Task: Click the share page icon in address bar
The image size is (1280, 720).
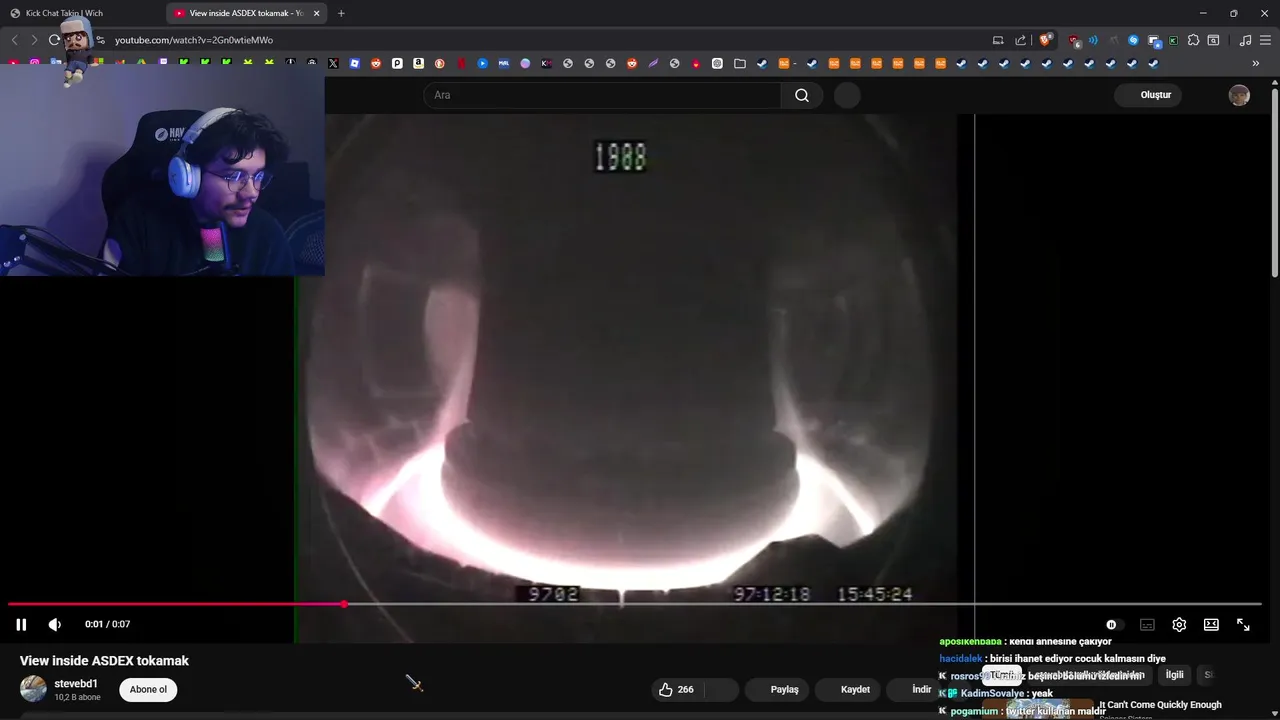Action: coord(1020,40)
